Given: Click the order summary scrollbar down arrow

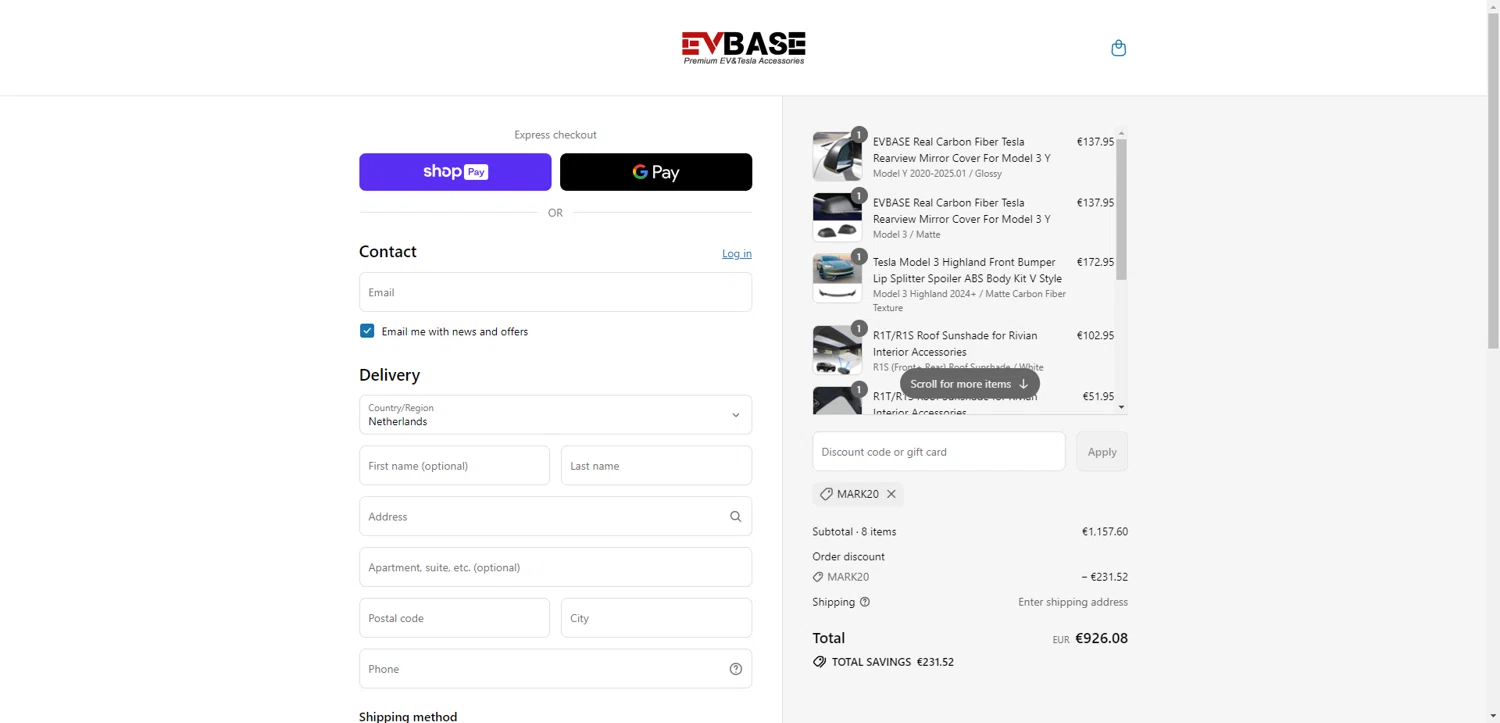Looking at the screenshot, I should (x=1121, y=407).
